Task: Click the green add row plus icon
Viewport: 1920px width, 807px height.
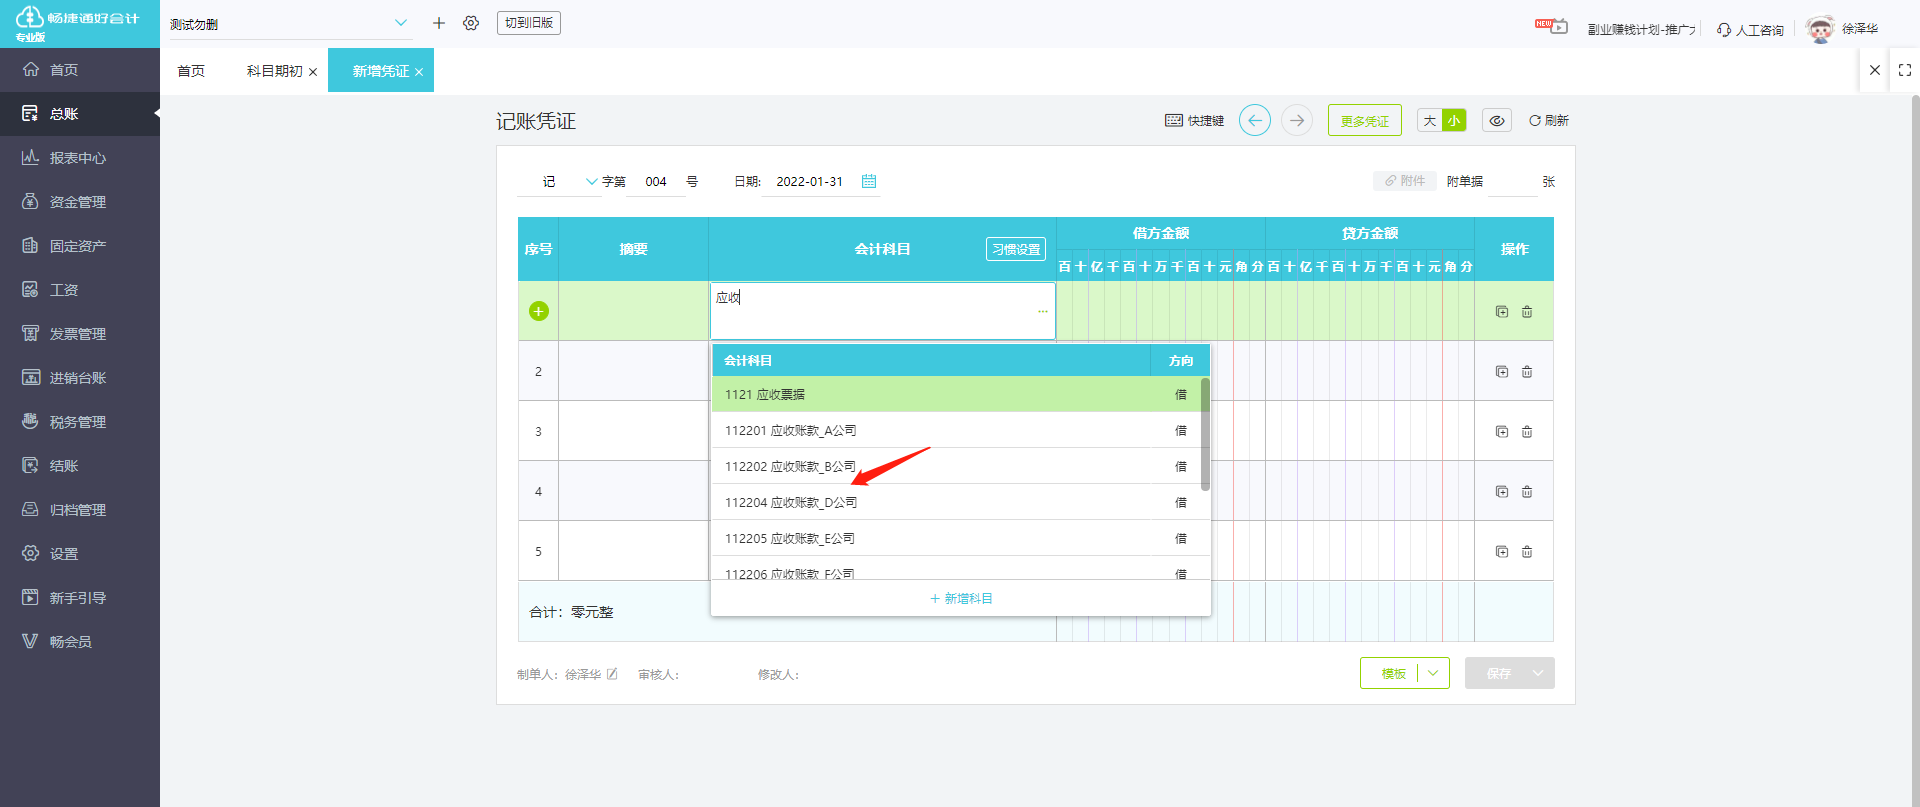Action: (538, 311)
